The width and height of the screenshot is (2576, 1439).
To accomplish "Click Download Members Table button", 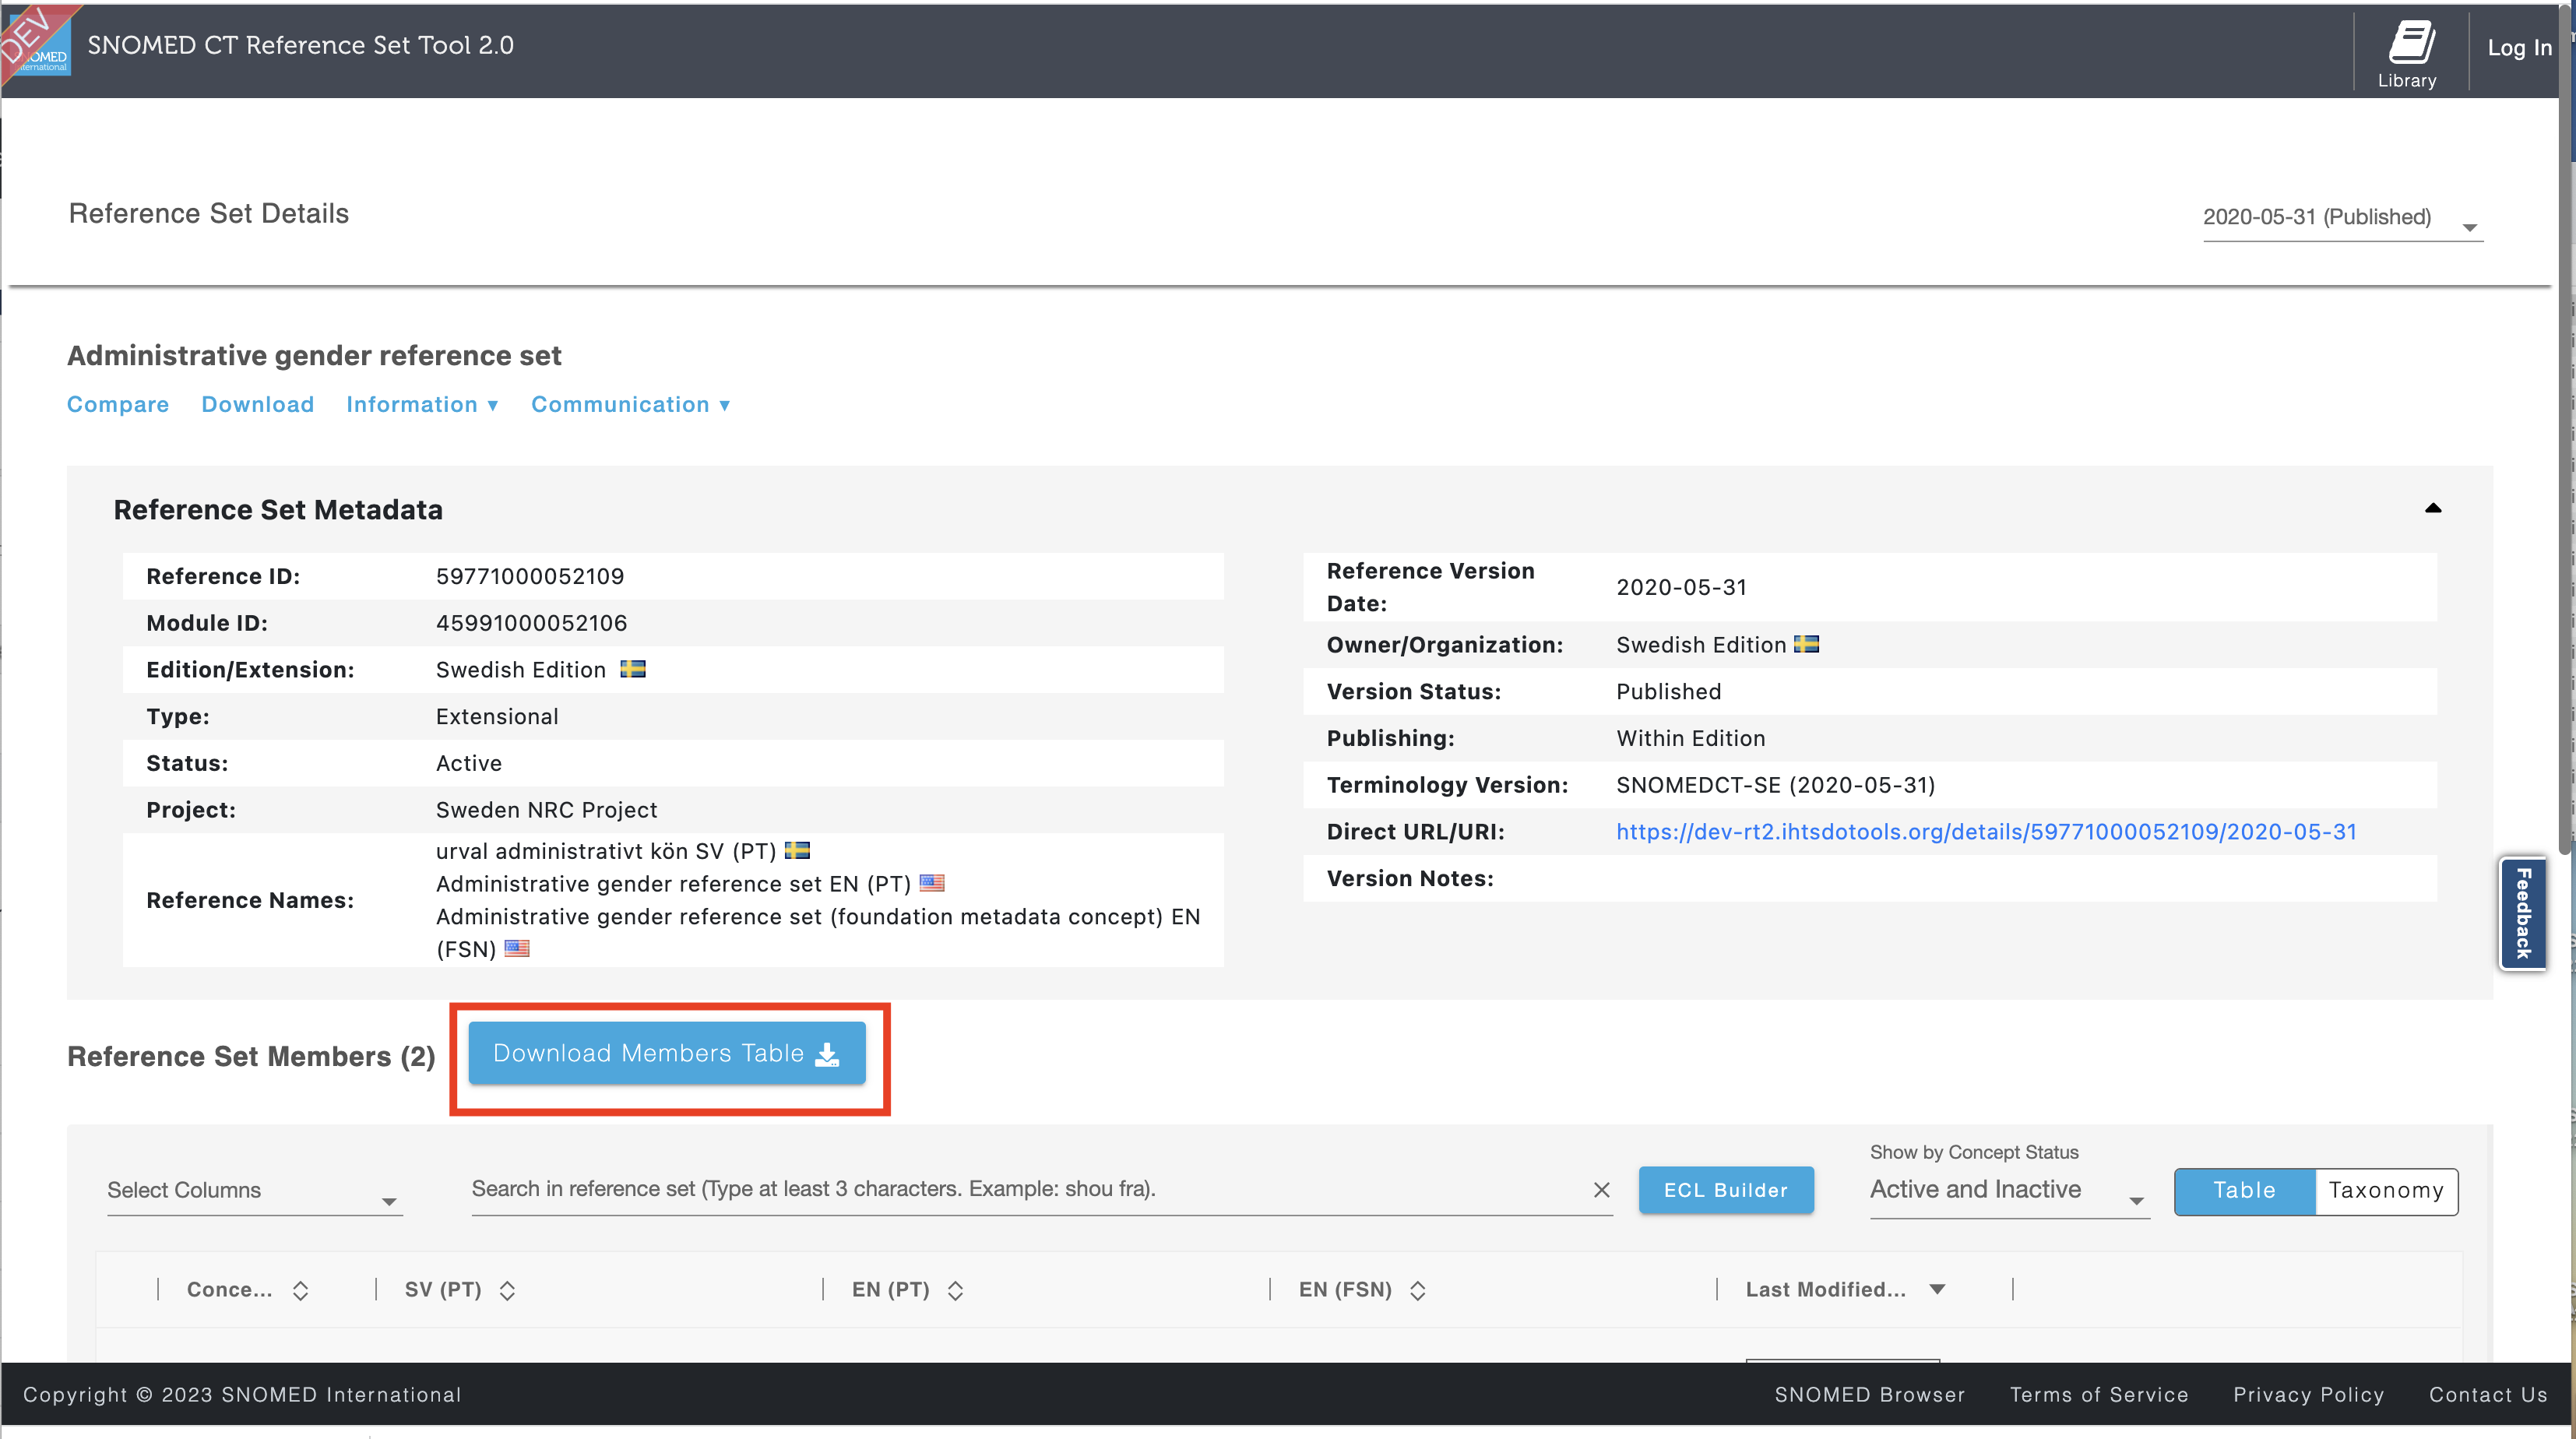I will click(667, 1052).
